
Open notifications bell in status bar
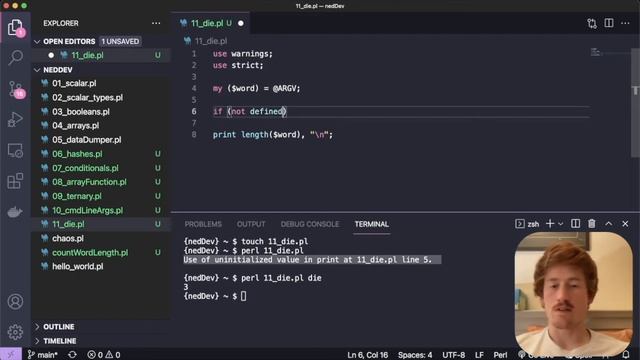point(626,355)
